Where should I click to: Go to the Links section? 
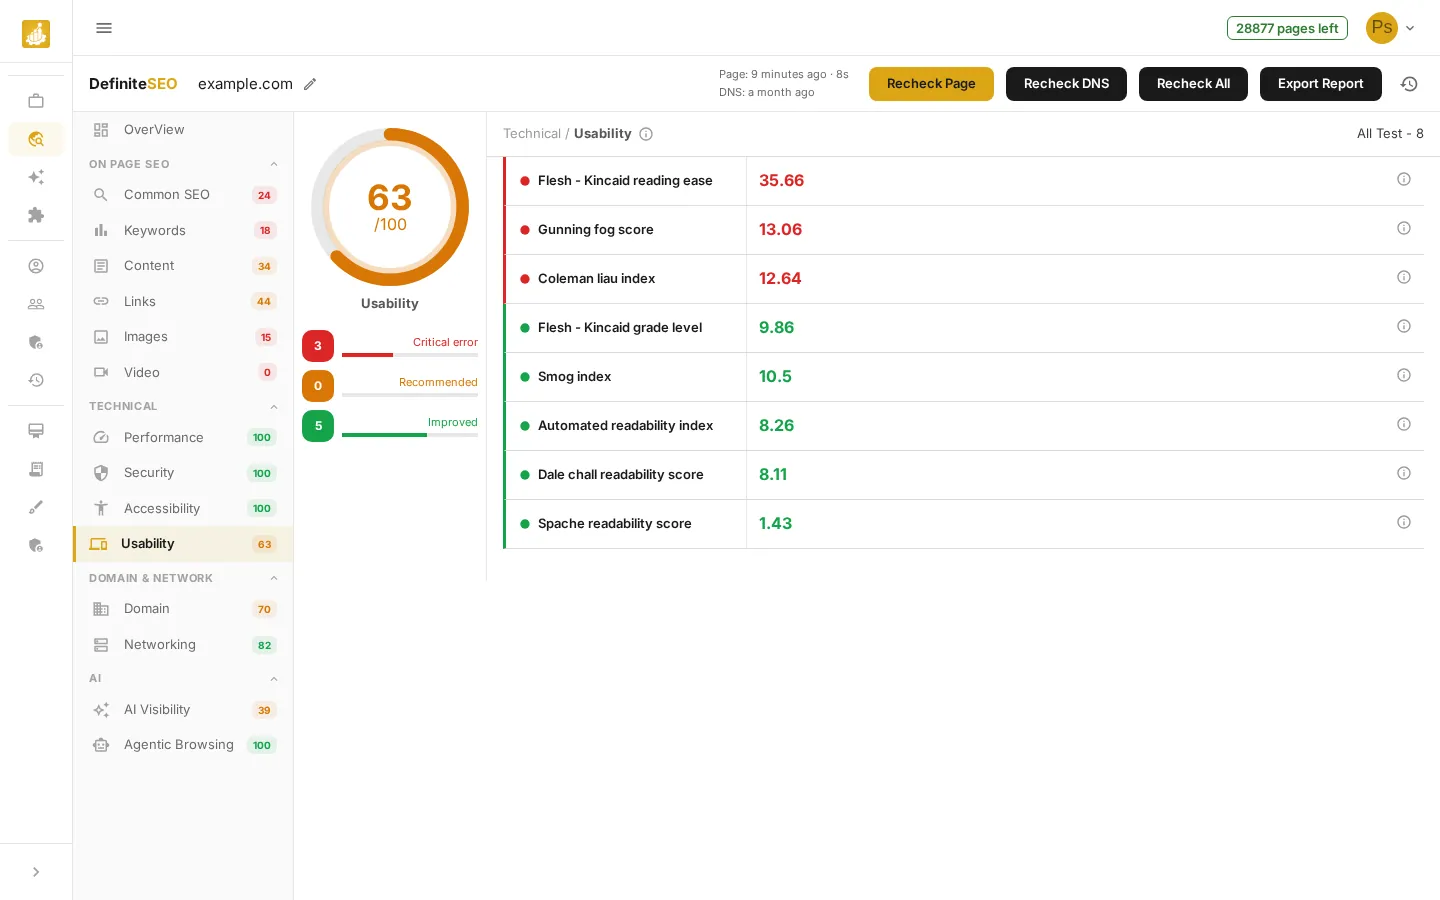[183, 301]
